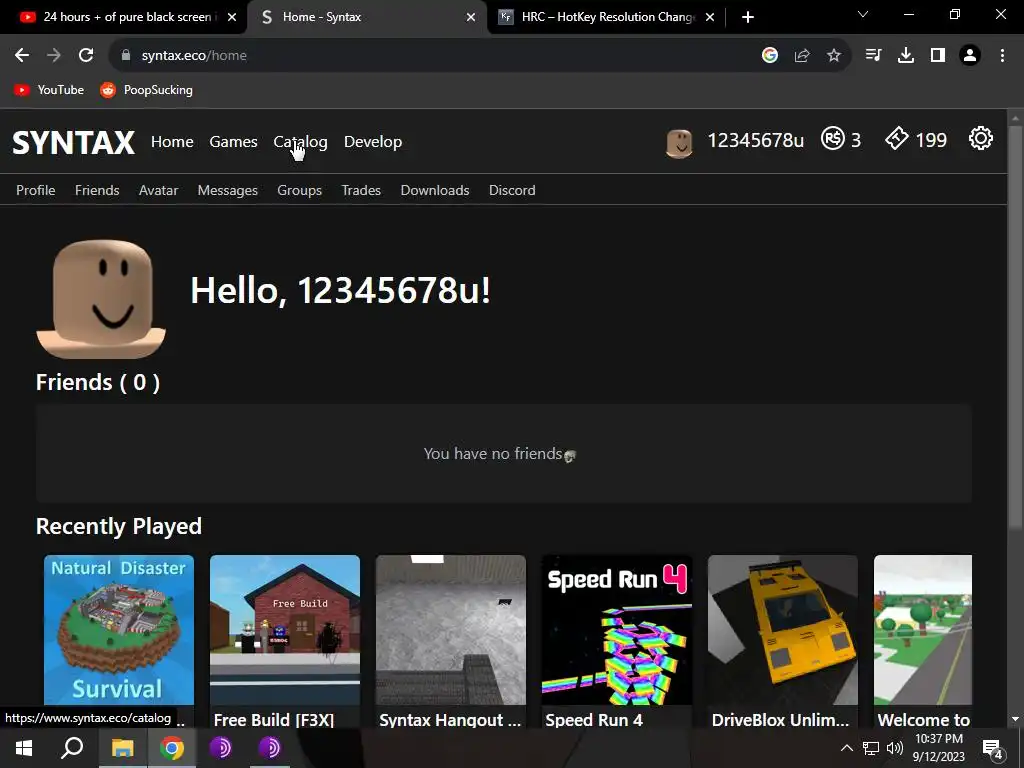Open Natural Disaster Survival game thumbnail
The image size is (1024, 768).
119,630
